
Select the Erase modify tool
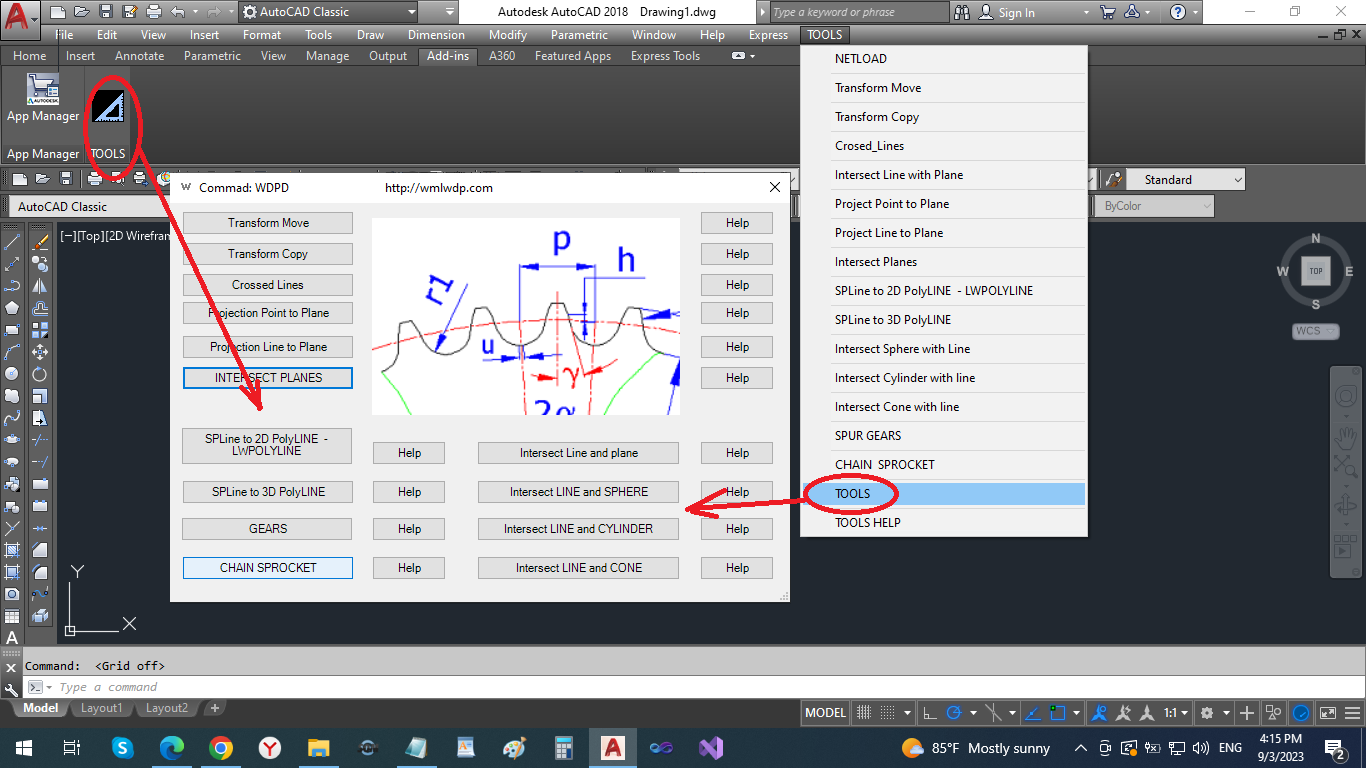tap(41, 241)
